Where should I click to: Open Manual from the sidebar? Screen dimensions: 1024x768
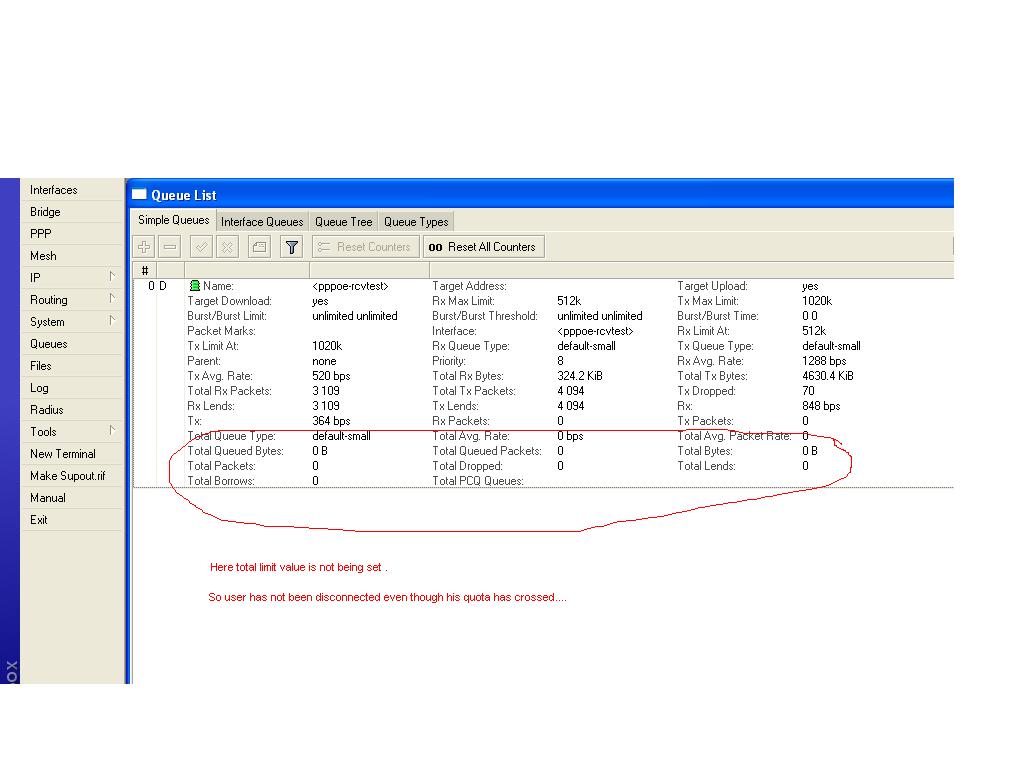(x=72, y=498)
